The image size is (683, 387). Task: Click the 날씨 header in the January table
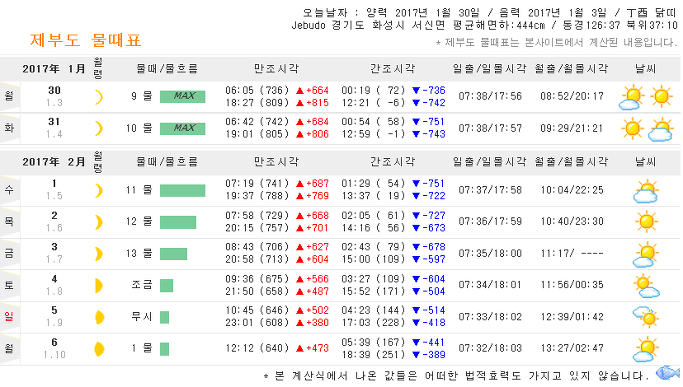[x=646, y=68]
